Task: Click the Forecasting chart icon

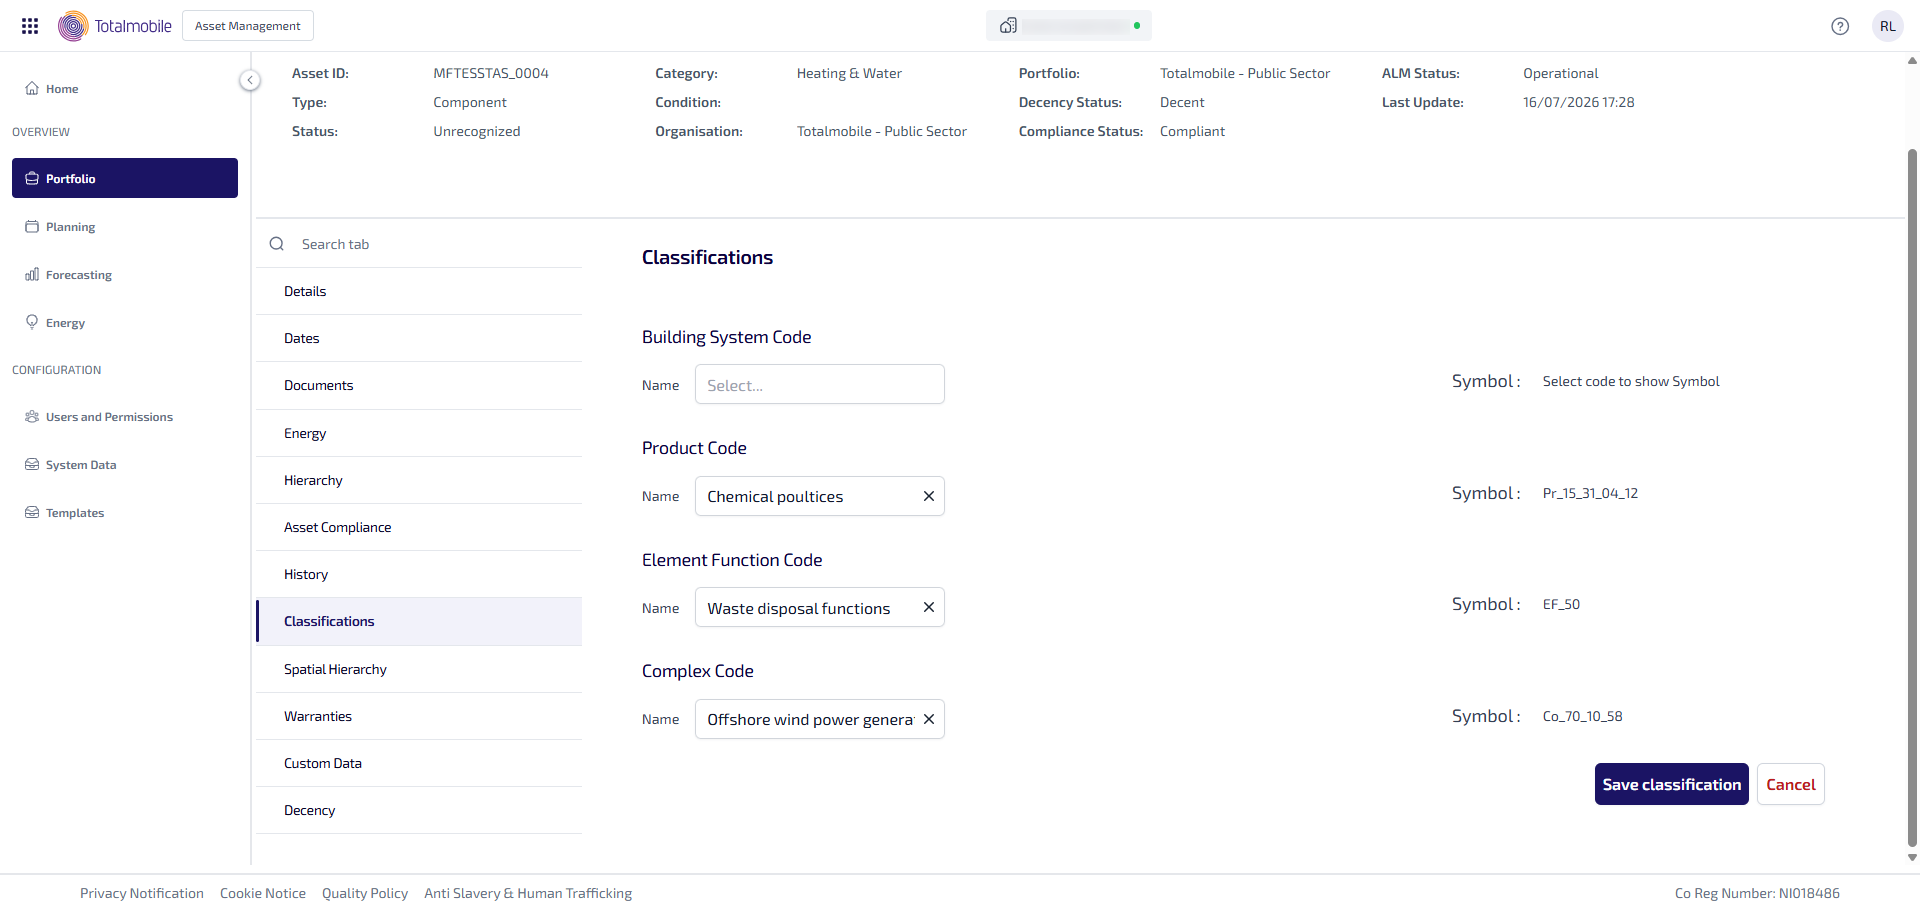Action: tap(32, 274)
